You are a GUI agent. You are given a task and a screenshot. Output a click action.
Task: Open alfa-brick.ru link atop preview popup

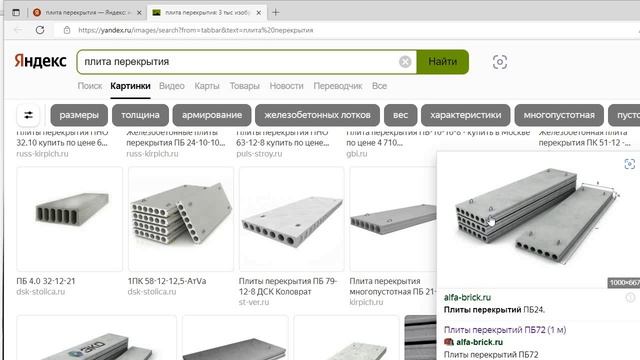pyautogui.click(x=467, y=298)
